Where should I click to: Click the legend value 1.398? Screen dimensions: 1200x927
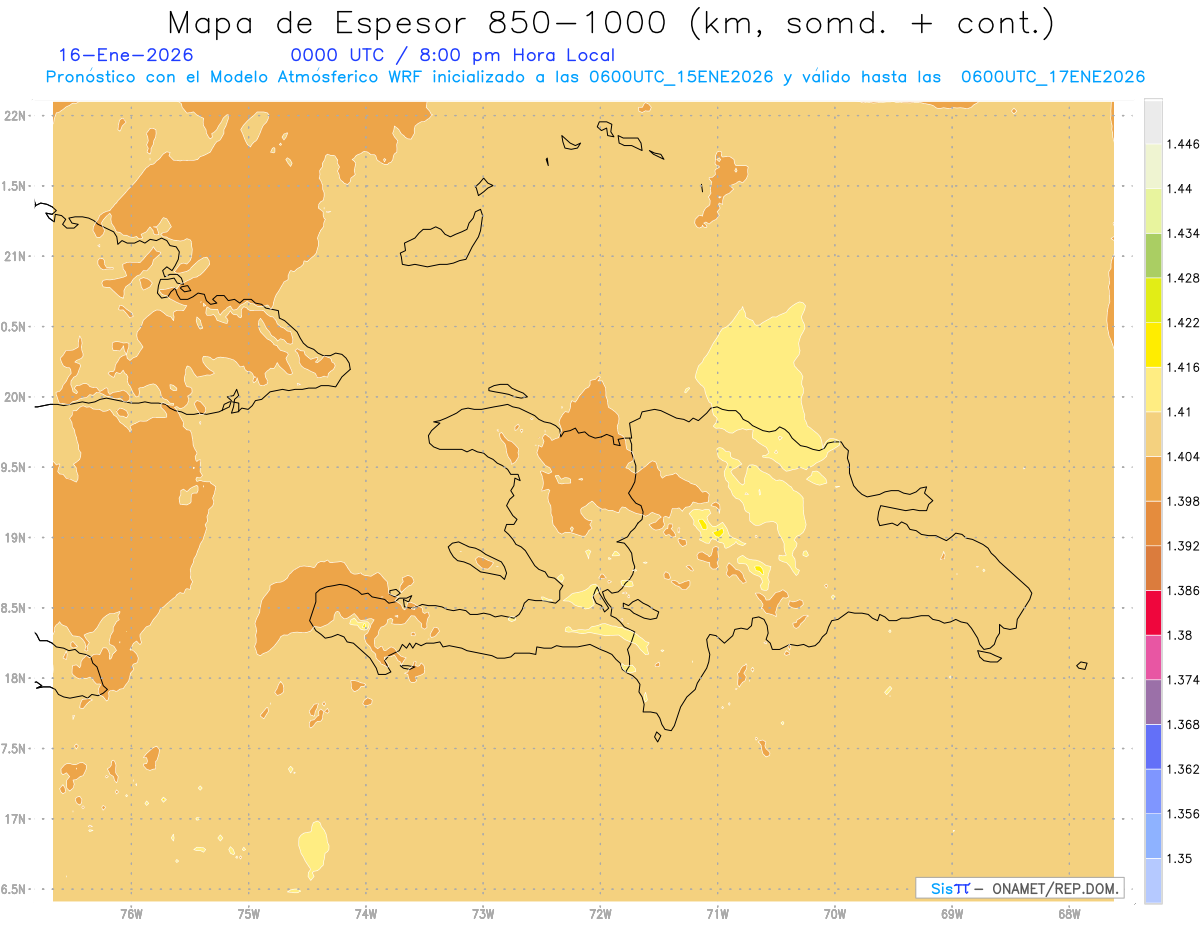coord(1183,501)
